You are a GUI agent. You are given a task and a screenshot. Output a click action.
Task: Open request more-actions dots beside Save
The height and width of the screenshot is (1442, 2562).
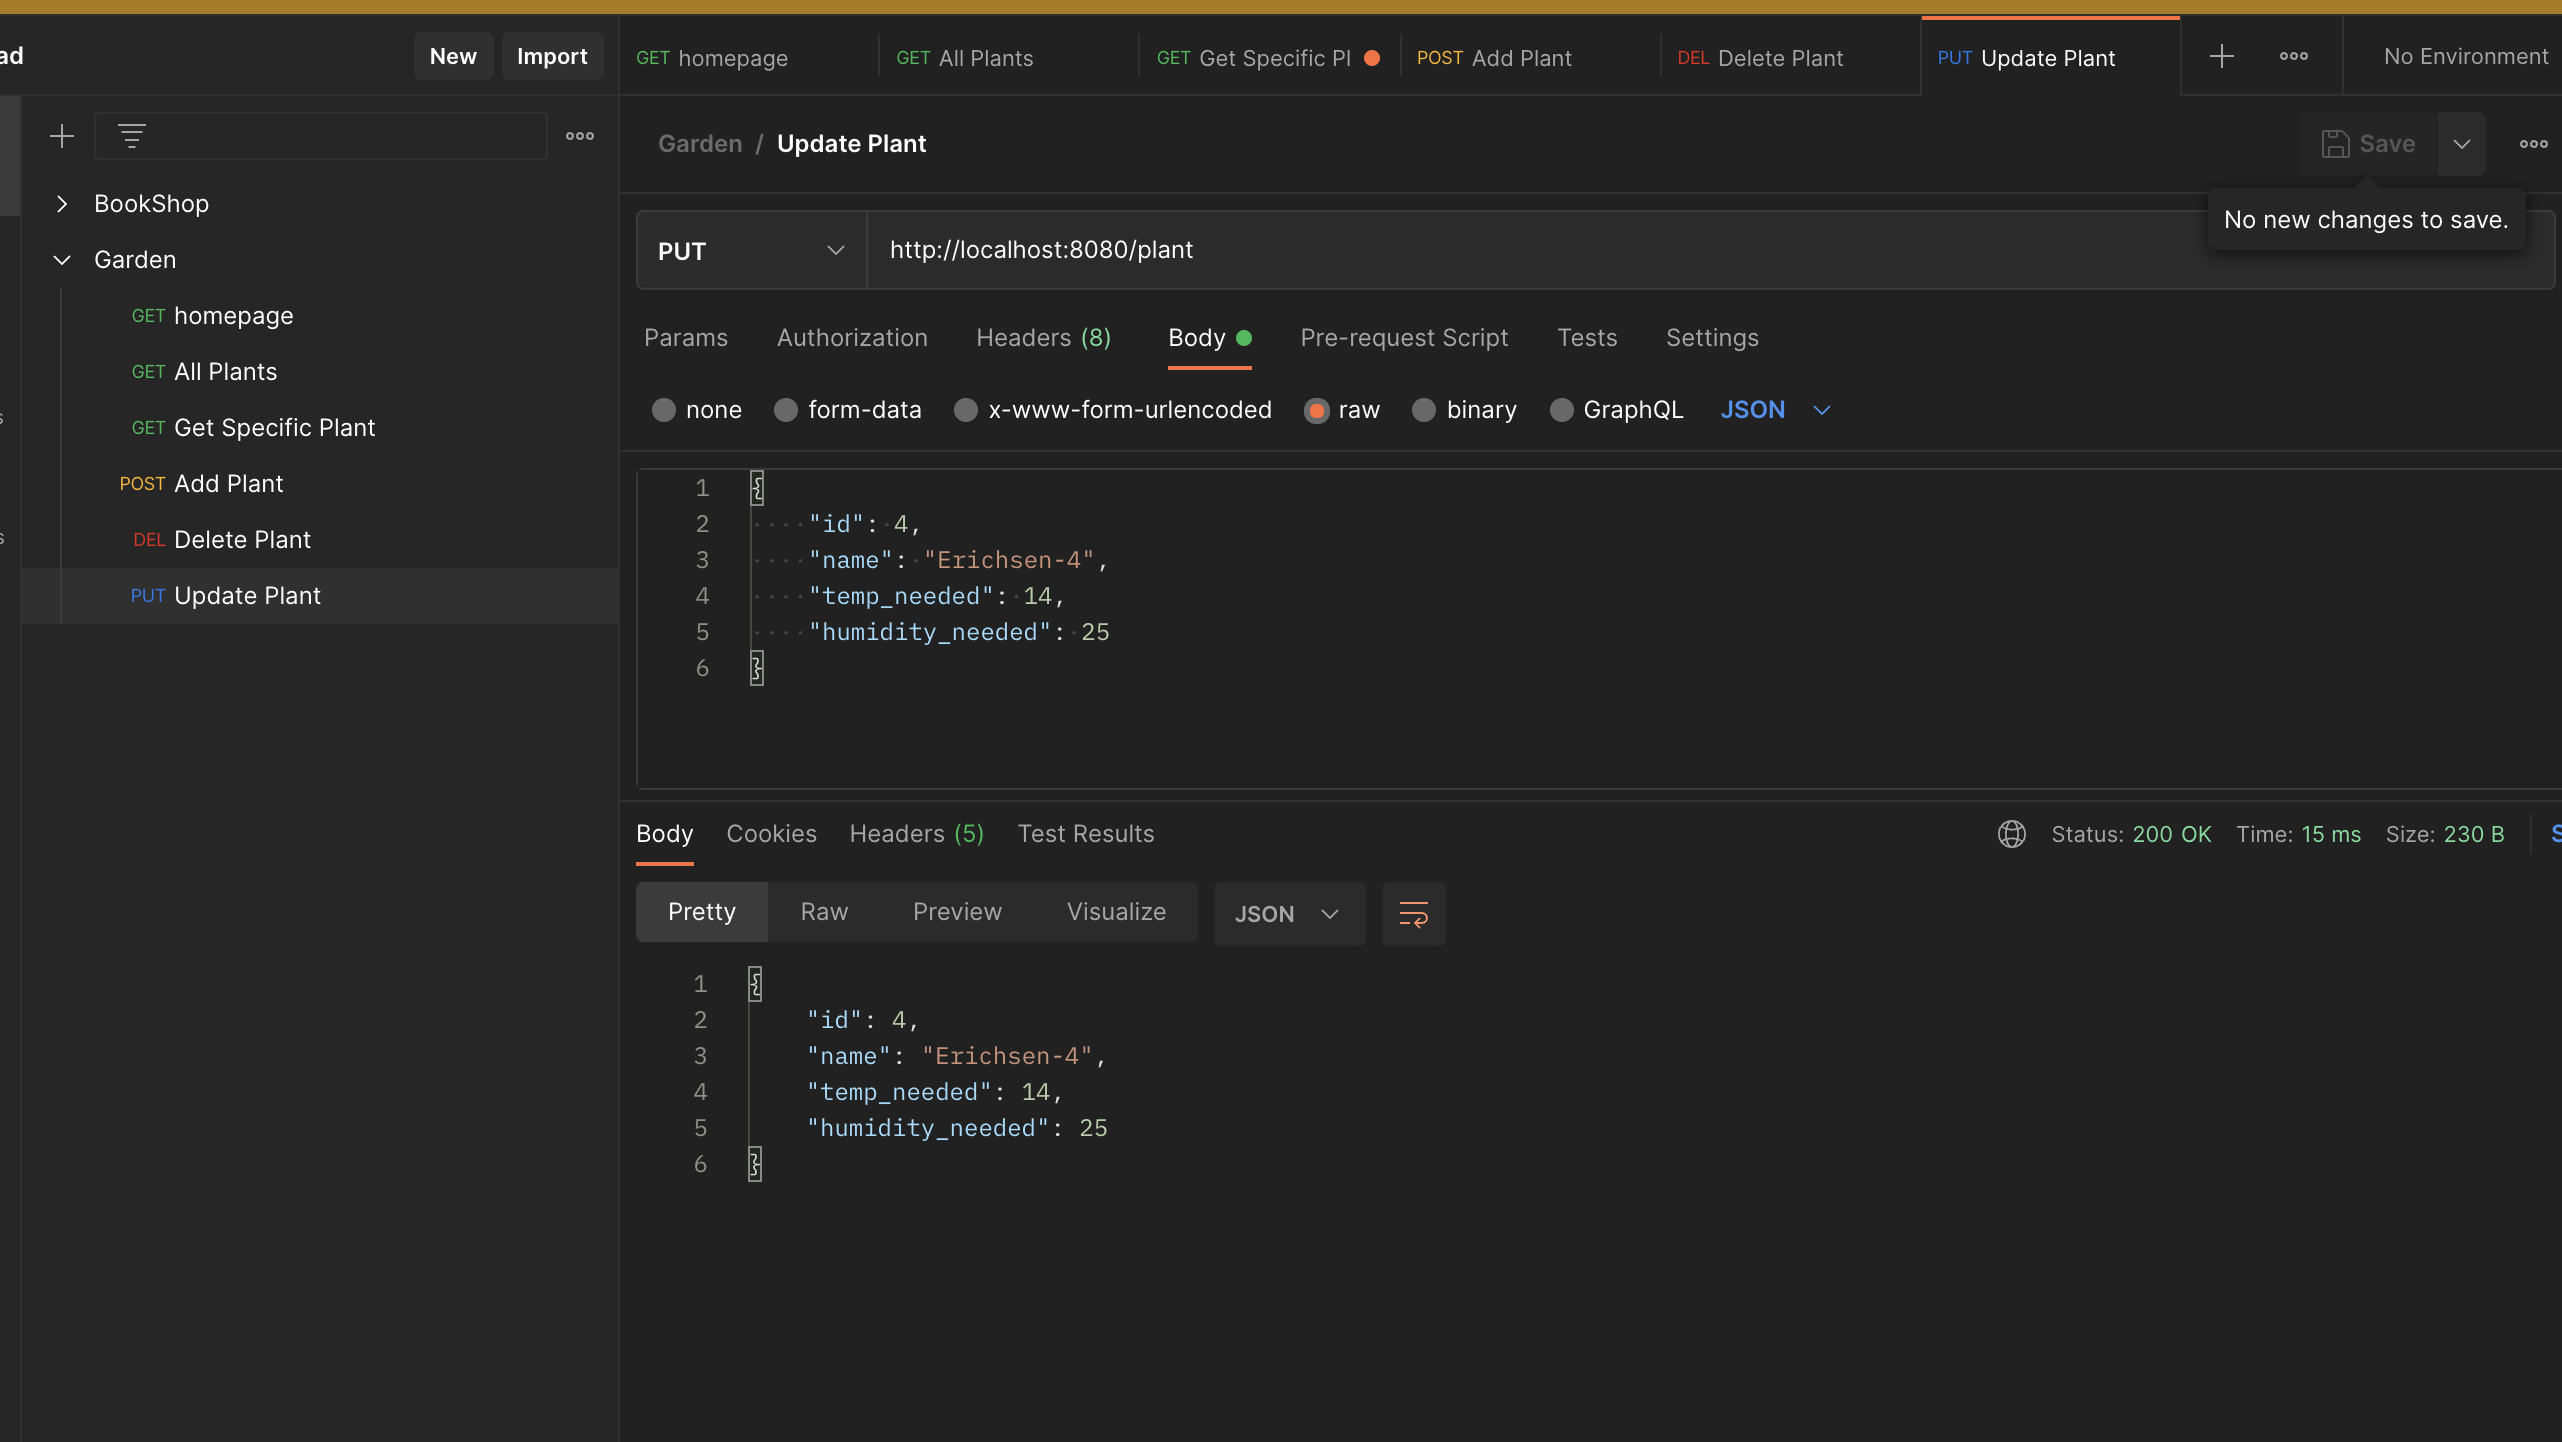(x=2533, y=144)
